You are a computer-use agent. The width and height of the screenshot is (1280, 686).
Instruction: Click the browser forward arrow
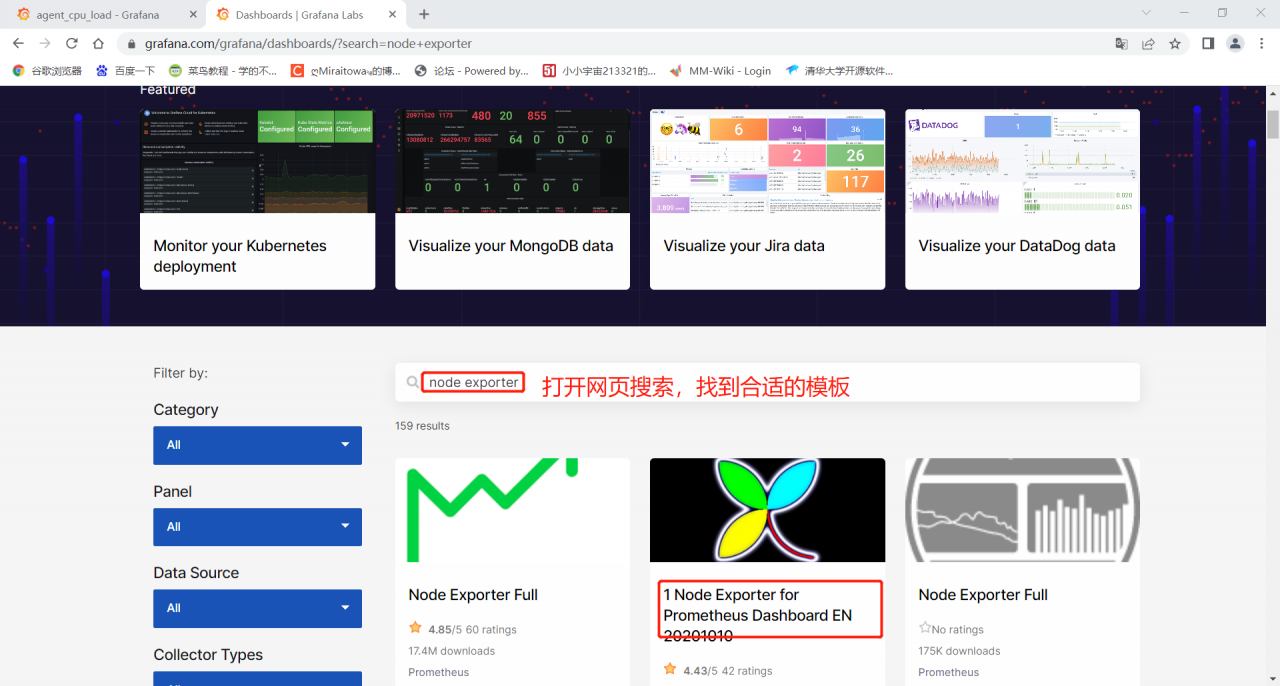tap(45, 44)
